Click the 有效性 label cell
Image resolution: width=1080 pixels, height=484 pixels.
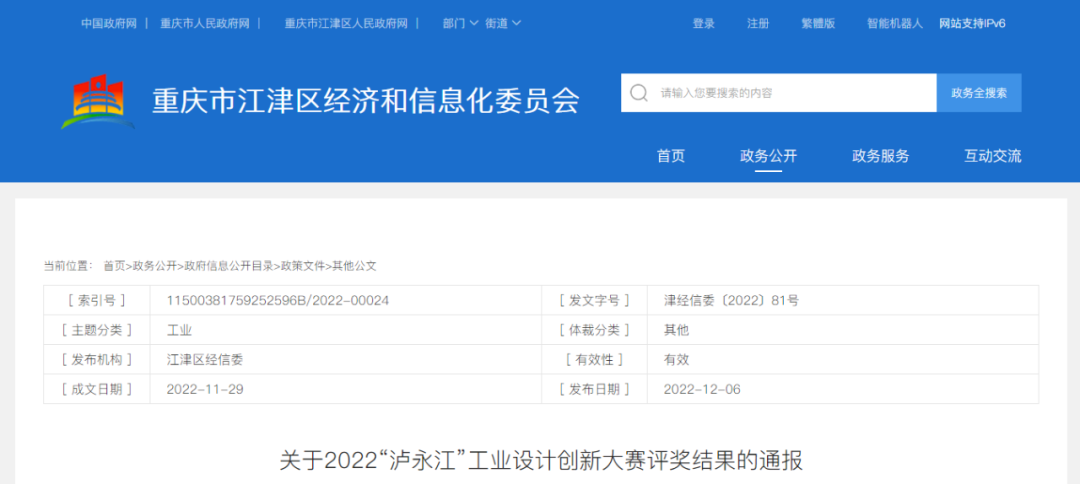(x=595, y=359)
